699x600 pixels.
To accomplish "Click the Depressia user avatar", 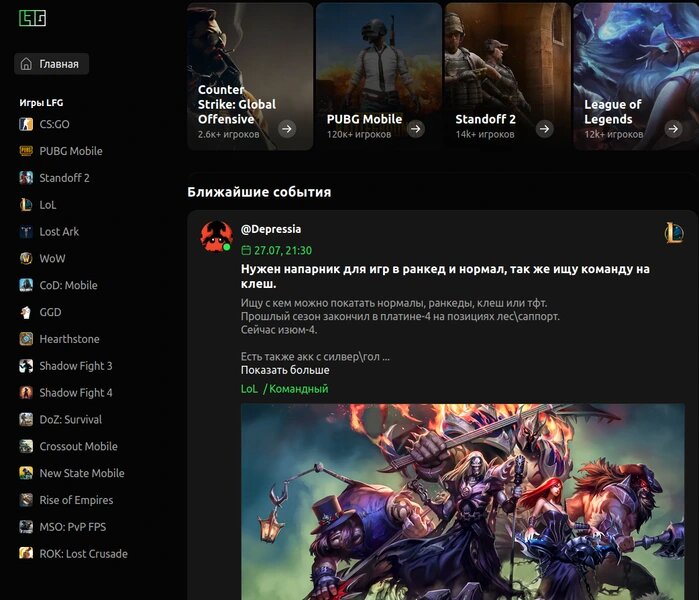I will pyautogui.click(x=216, y=236).
